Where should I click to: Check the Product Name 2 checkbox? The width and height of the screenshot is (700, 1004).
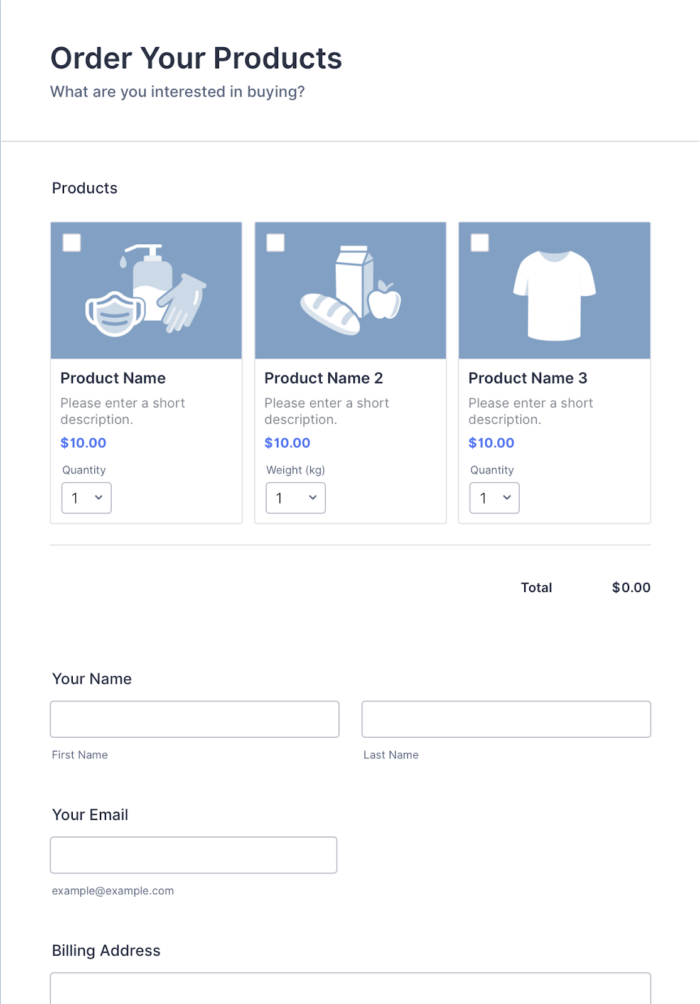[x=275, y=241]
